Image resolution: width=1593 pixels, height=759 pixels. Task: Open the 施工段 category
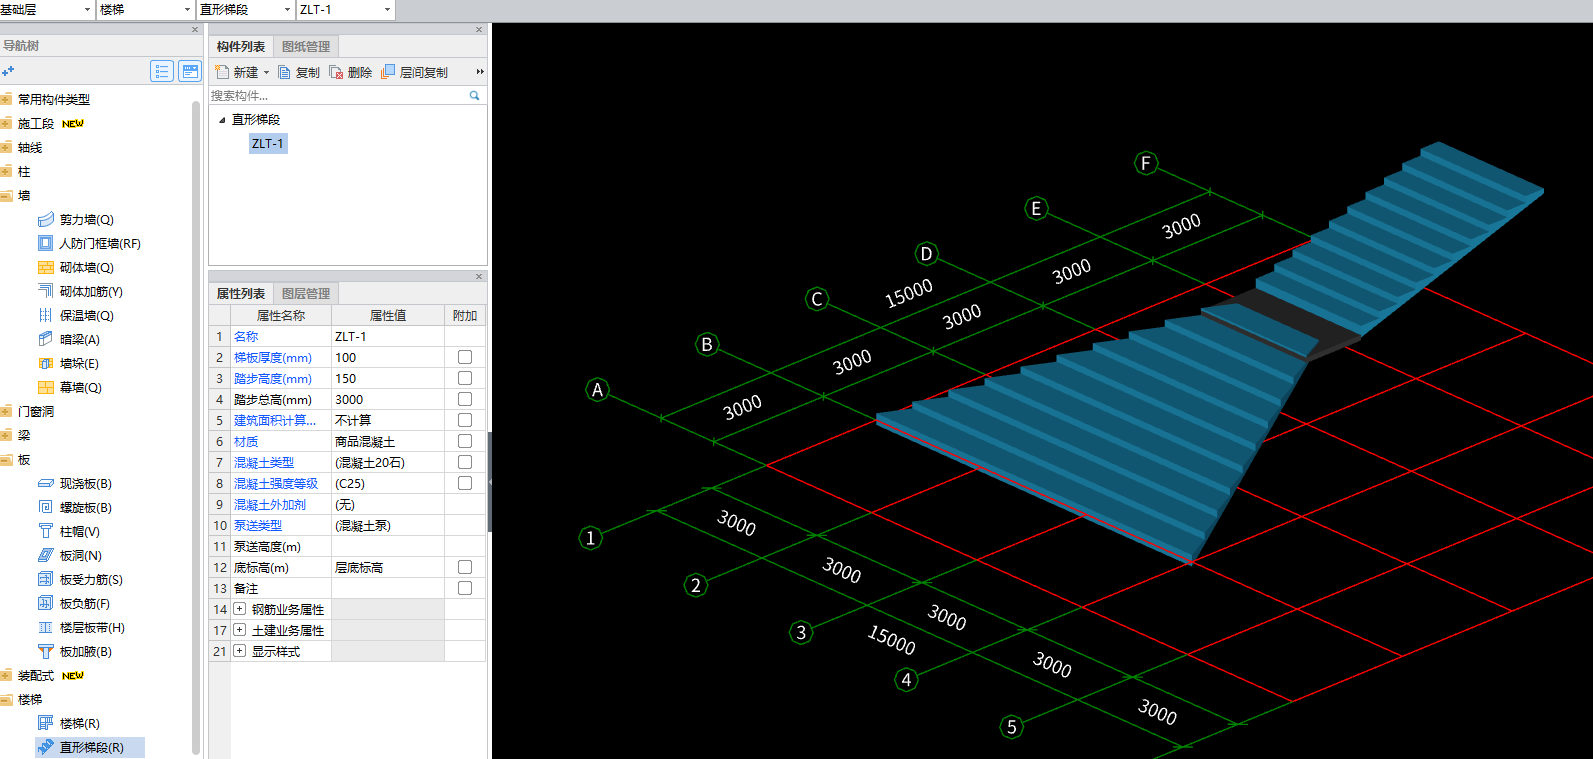pyautogui.click(x=36, y=123)
